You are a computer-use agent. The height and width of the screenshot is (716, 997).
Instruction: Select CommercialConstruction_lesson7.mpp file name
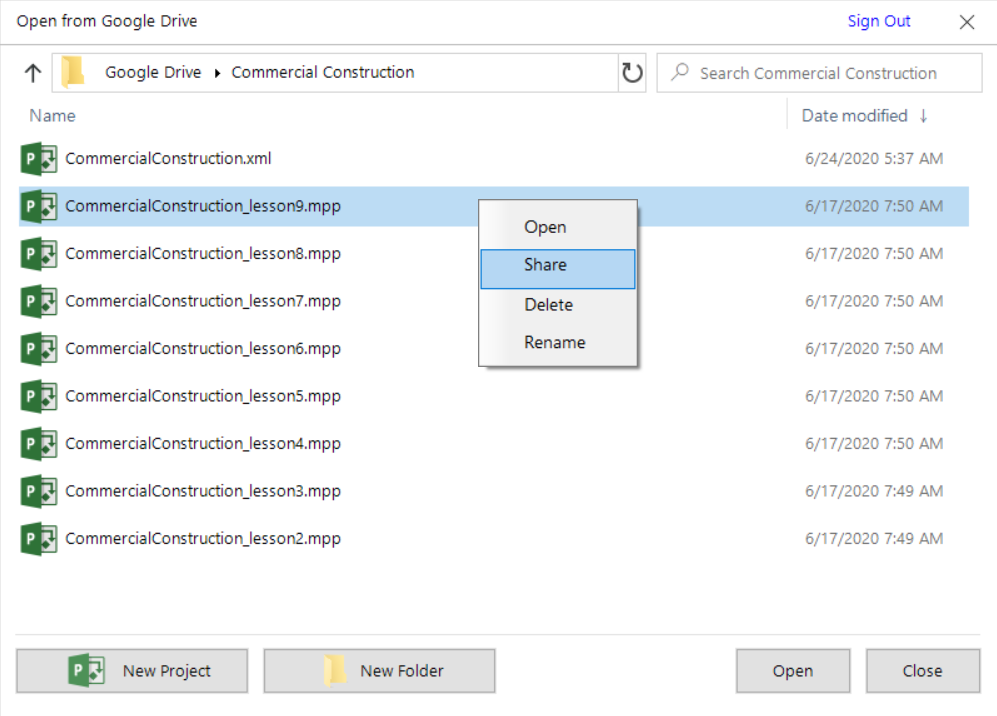click(203, 301)
